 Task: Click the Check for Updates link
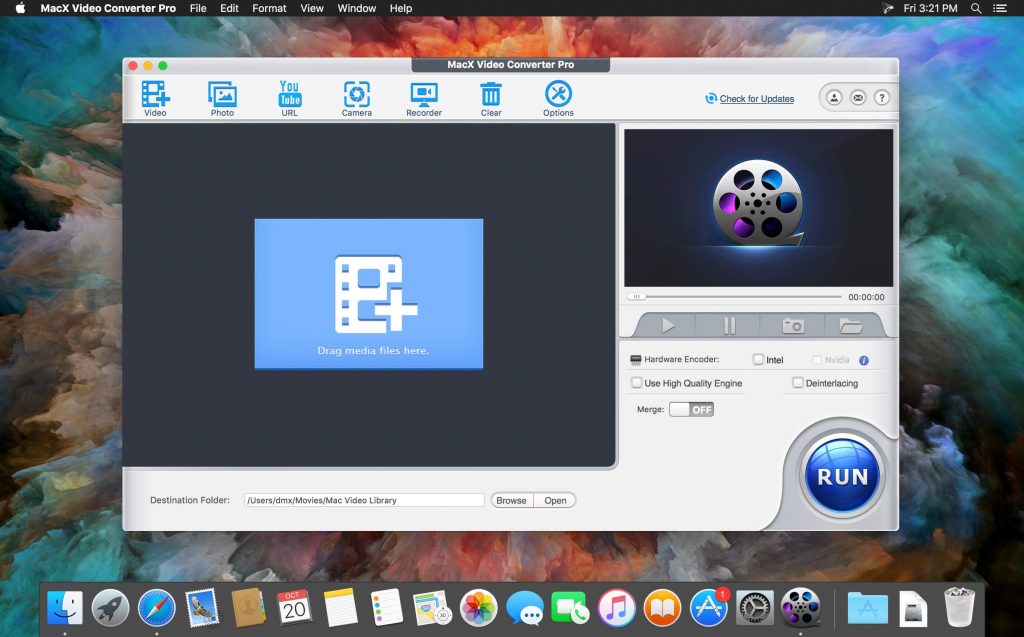pos(755,98)
